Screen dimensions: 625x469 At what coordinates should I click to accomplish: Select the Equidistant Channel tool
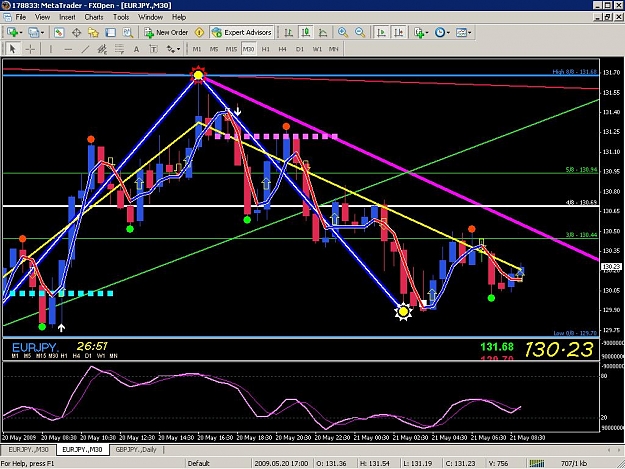click(102, 49)
